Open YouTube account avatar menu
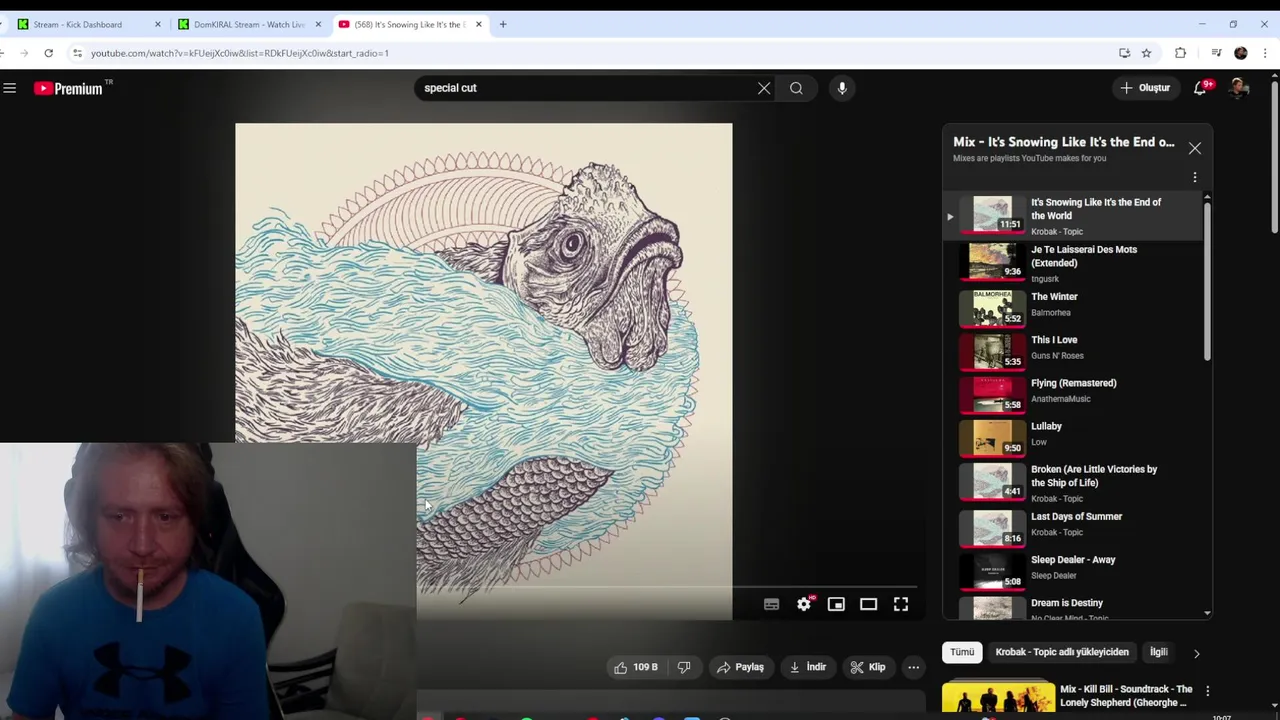Screen dimensions: 1280x720 click(1239, 88)
